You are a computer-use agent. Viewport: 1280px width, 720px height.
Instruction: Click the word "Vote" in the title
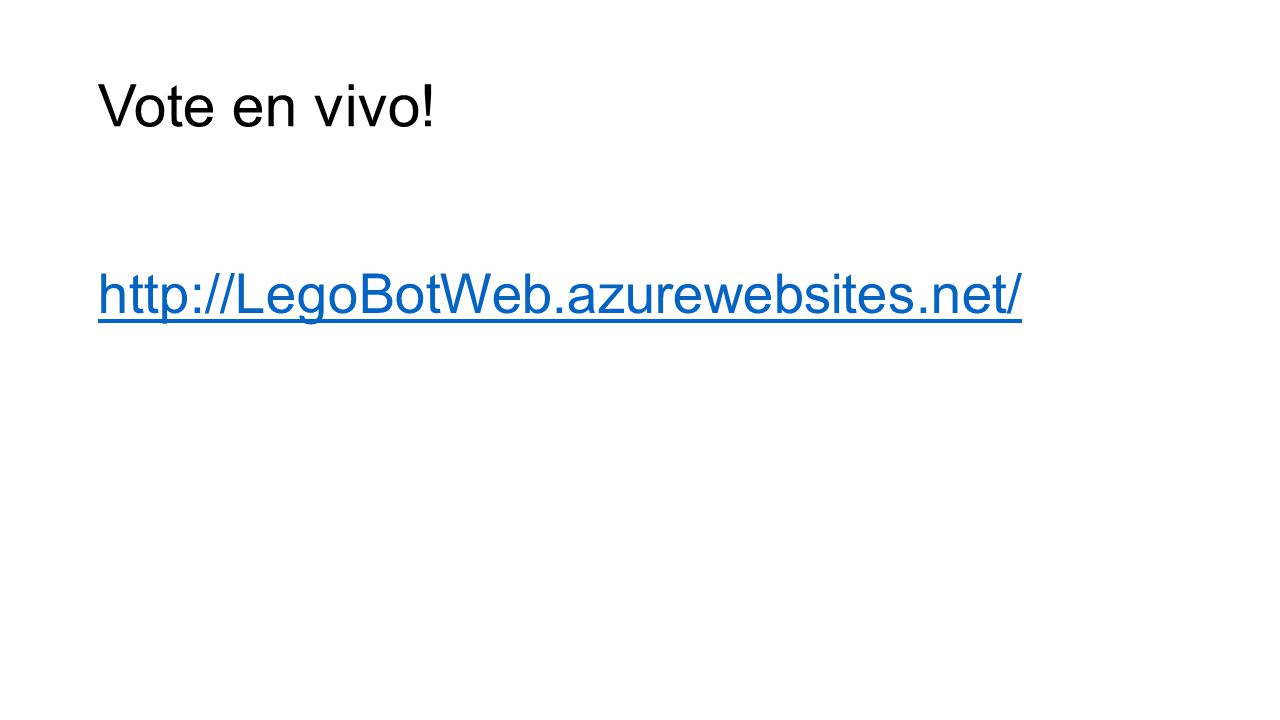click(156, 106)
